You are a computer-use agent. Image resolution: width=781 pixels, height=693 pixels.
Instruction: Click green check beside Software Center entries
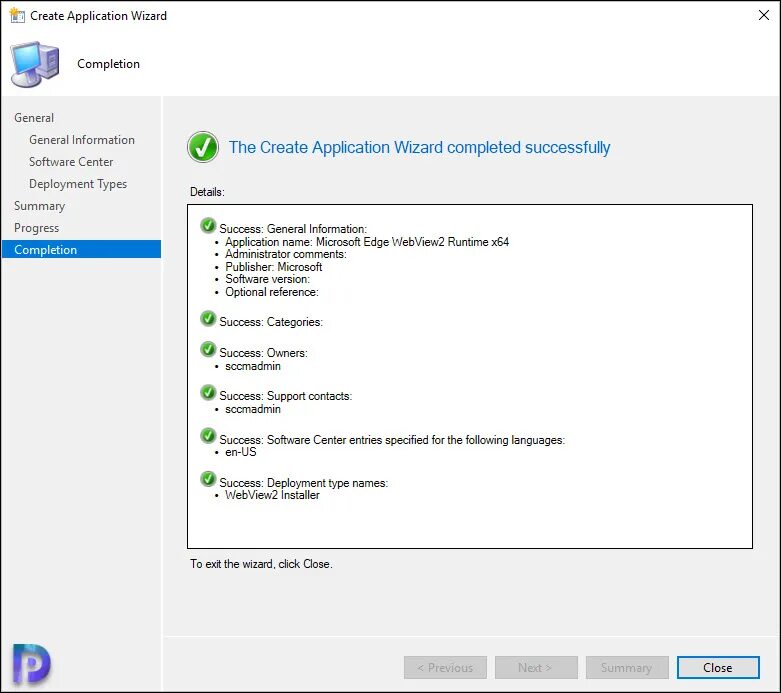pos(208,436)
